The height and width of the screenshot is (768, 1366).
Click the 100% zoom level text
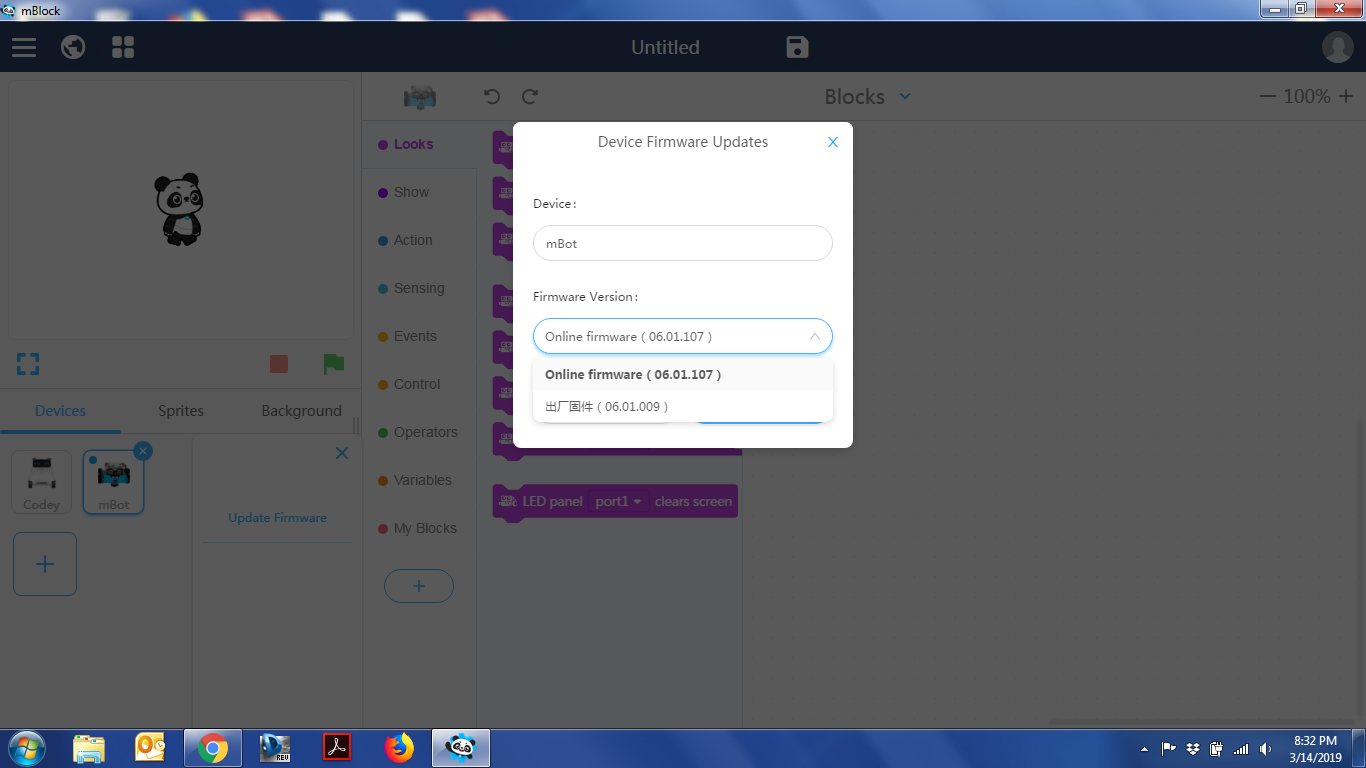click(x=1306, y=96)
